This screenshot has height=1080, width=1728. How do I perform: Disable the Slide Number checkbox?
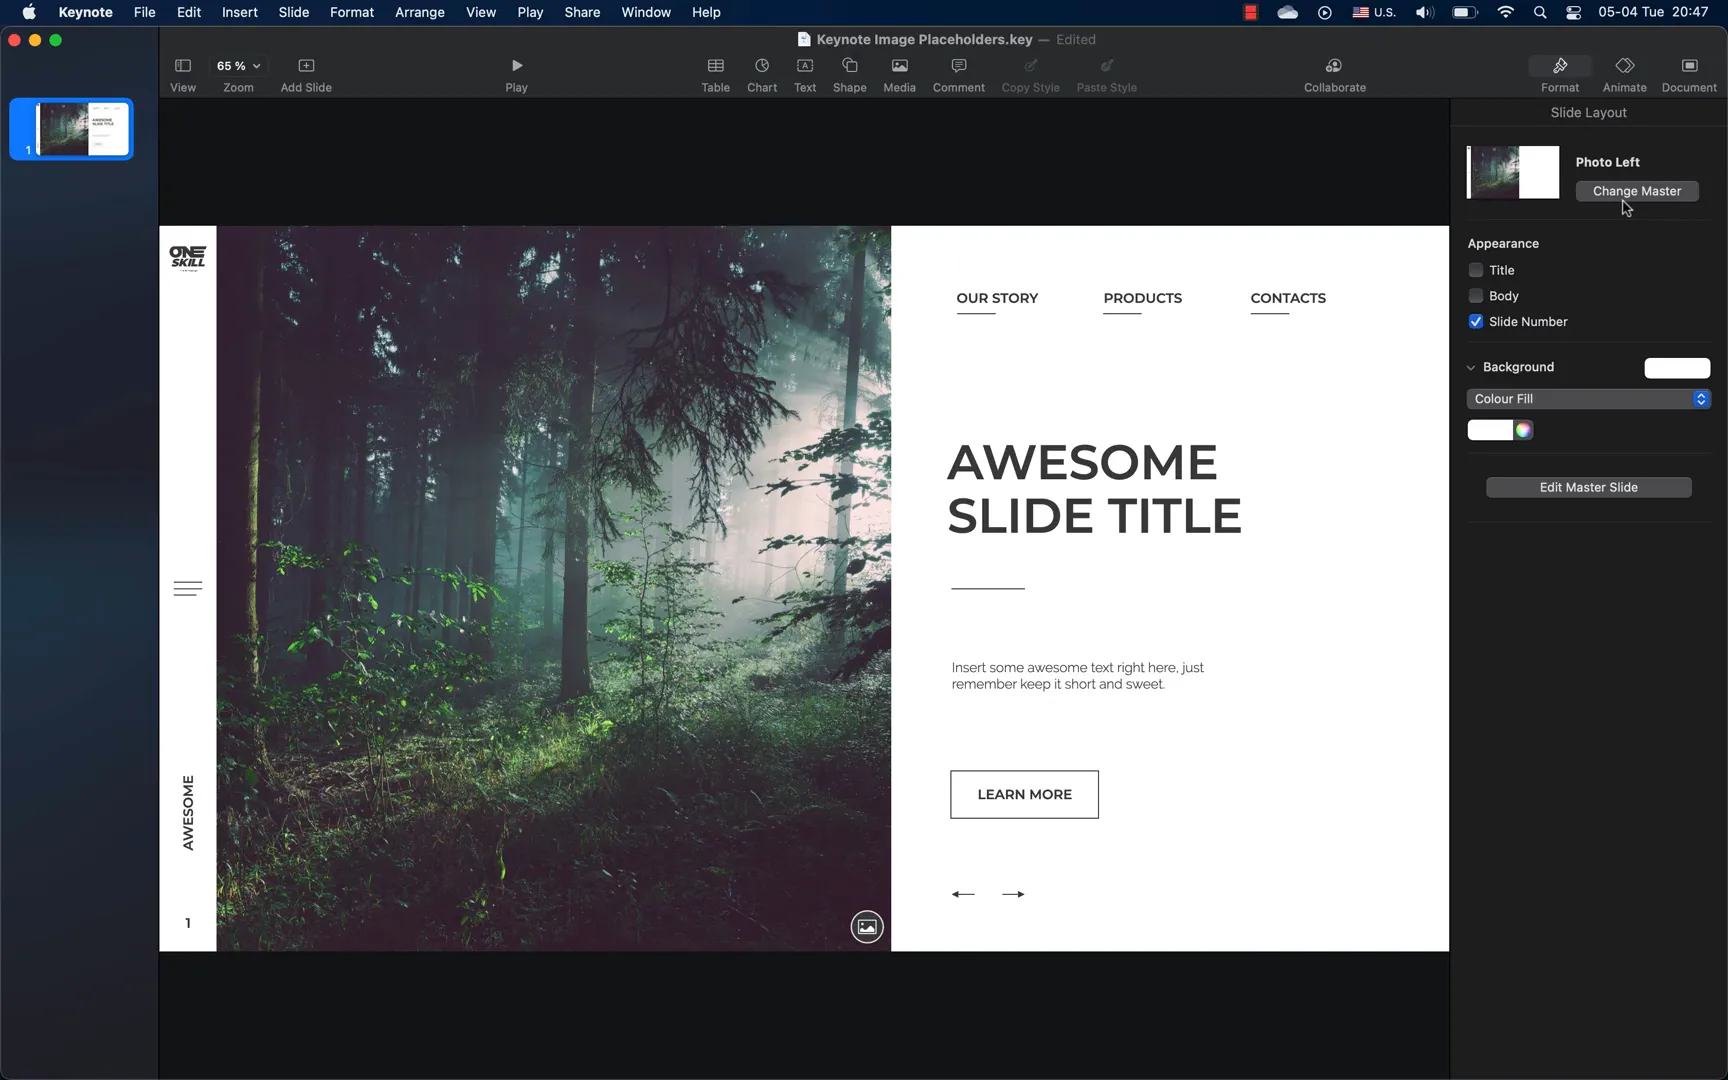[1476, 322]
